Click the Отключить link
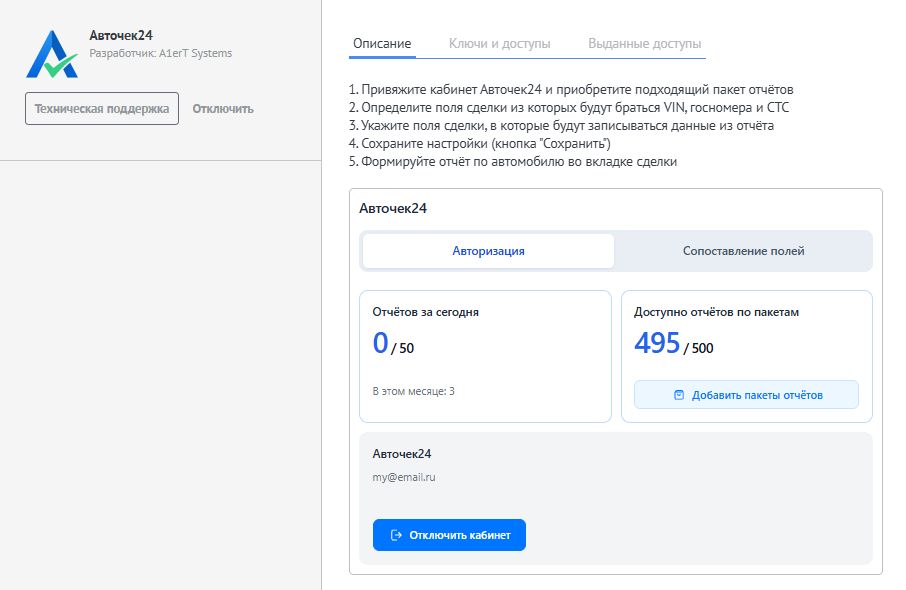906x590 pixels. tap(223, 109)
